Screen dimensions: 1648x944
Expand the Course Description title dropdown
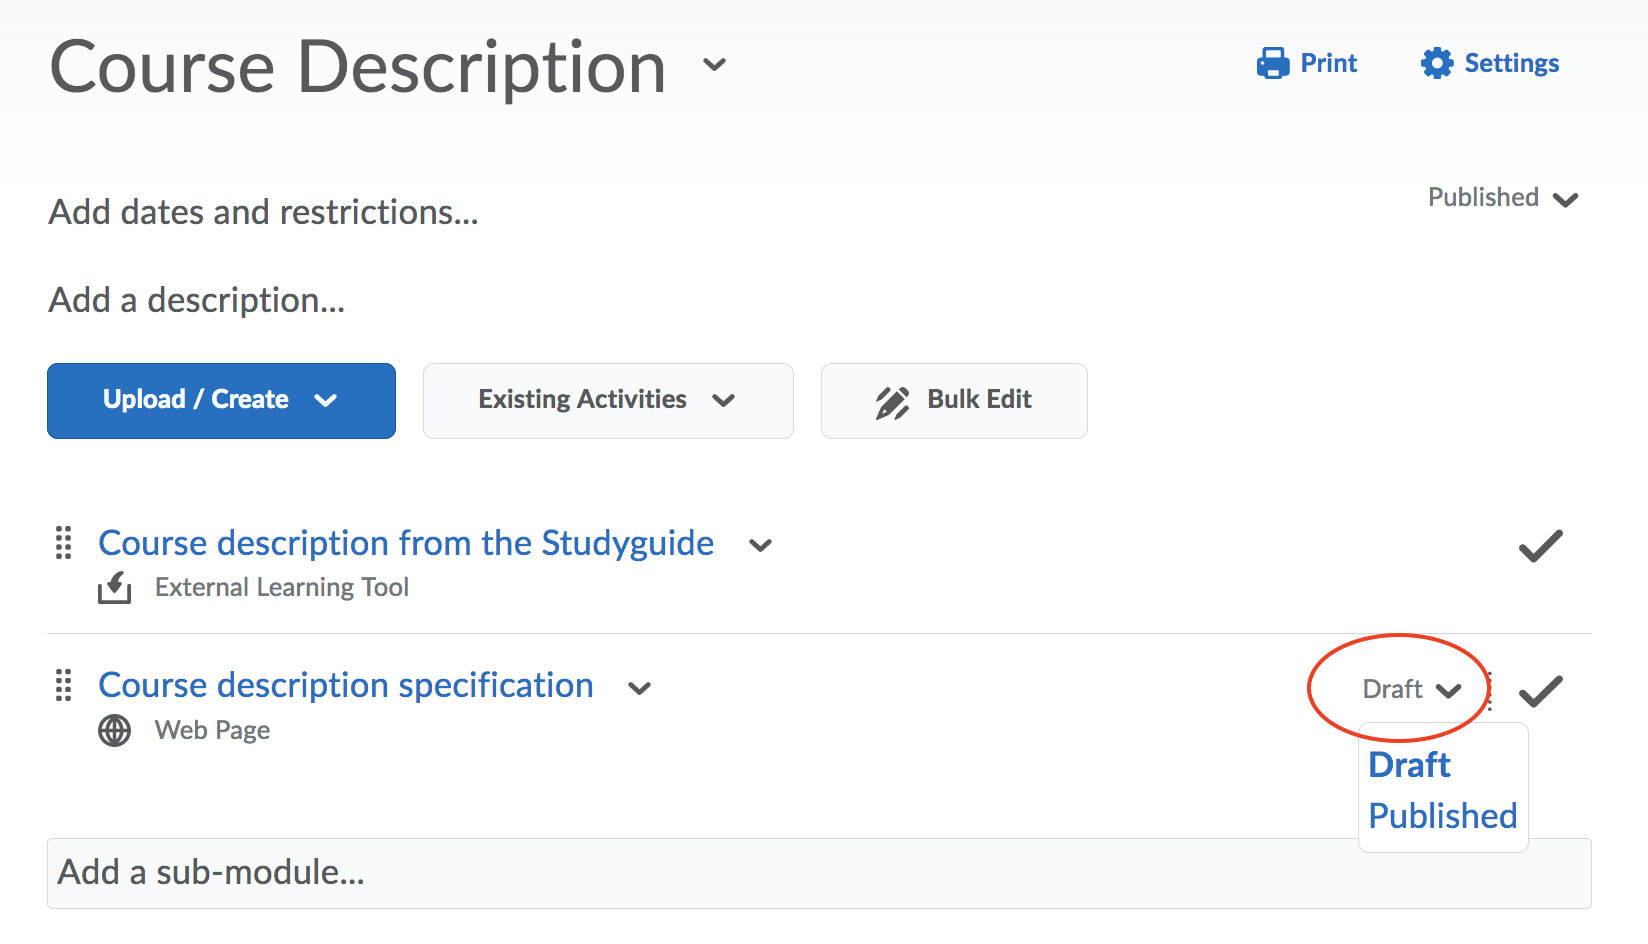click(x=714, y=65)
